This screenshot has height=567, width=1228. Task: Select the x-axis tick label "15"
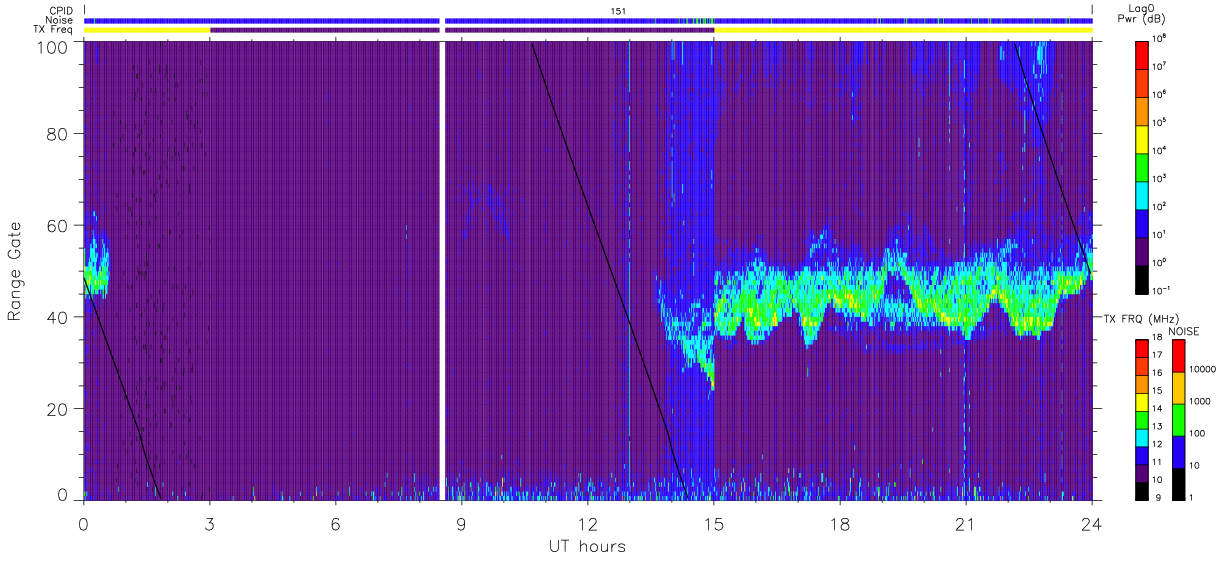(713, 523)
